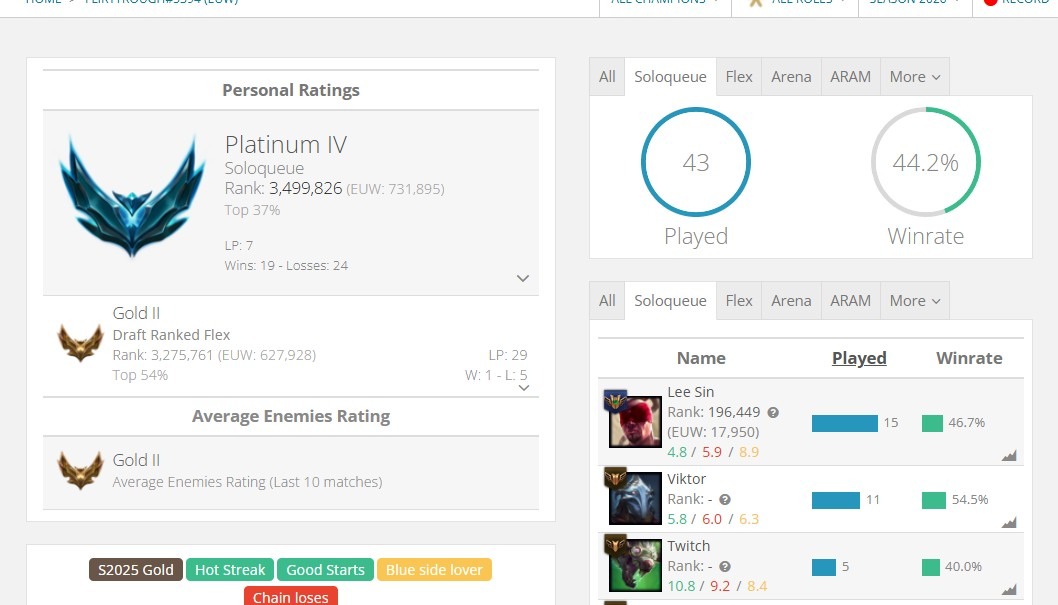Click the mastery badge on Twitch's portrait
This screenshot has height=605, width=1058.
pyautogui.click(x=615, y=544)
